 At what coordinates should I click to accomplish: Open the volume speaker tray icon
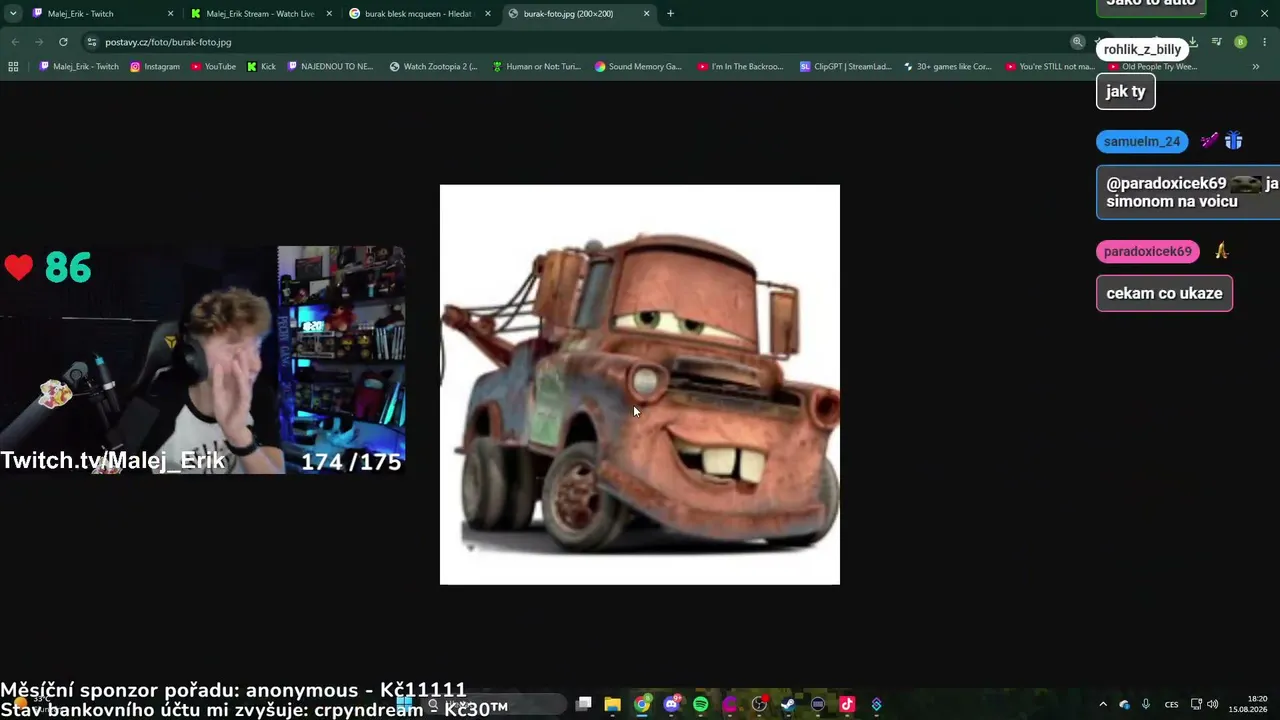coord(1213,704)
